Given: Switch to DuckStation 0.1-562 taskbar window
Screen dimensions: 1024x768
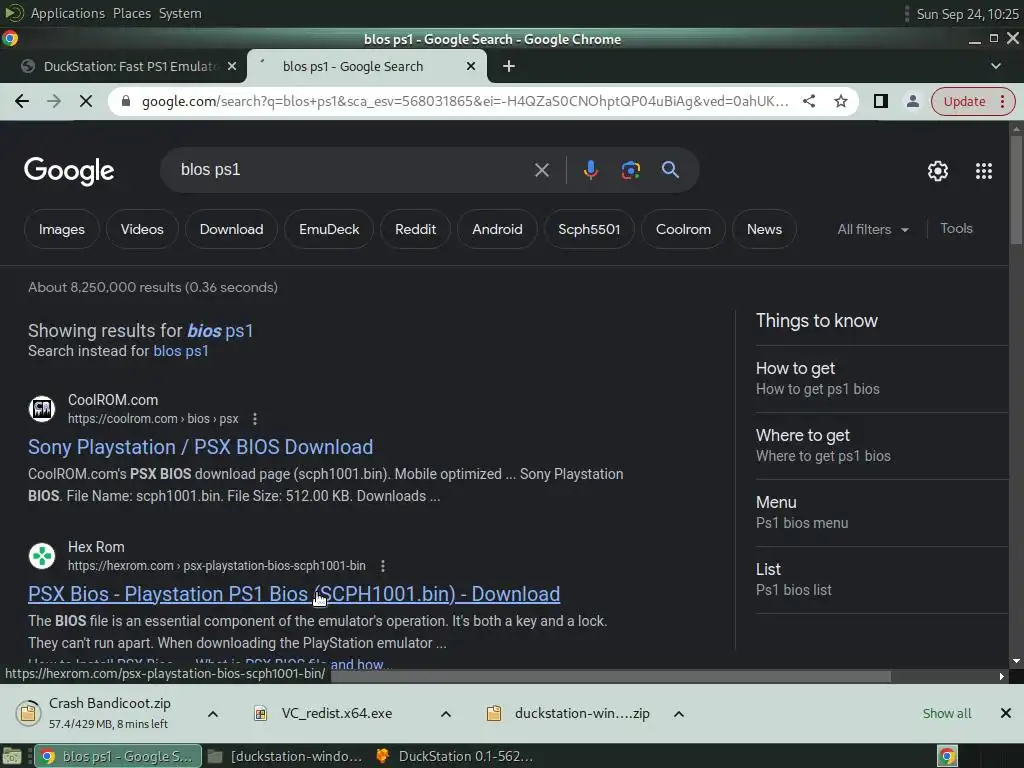Looking at the screenshot, I should [x=455, y=756].
